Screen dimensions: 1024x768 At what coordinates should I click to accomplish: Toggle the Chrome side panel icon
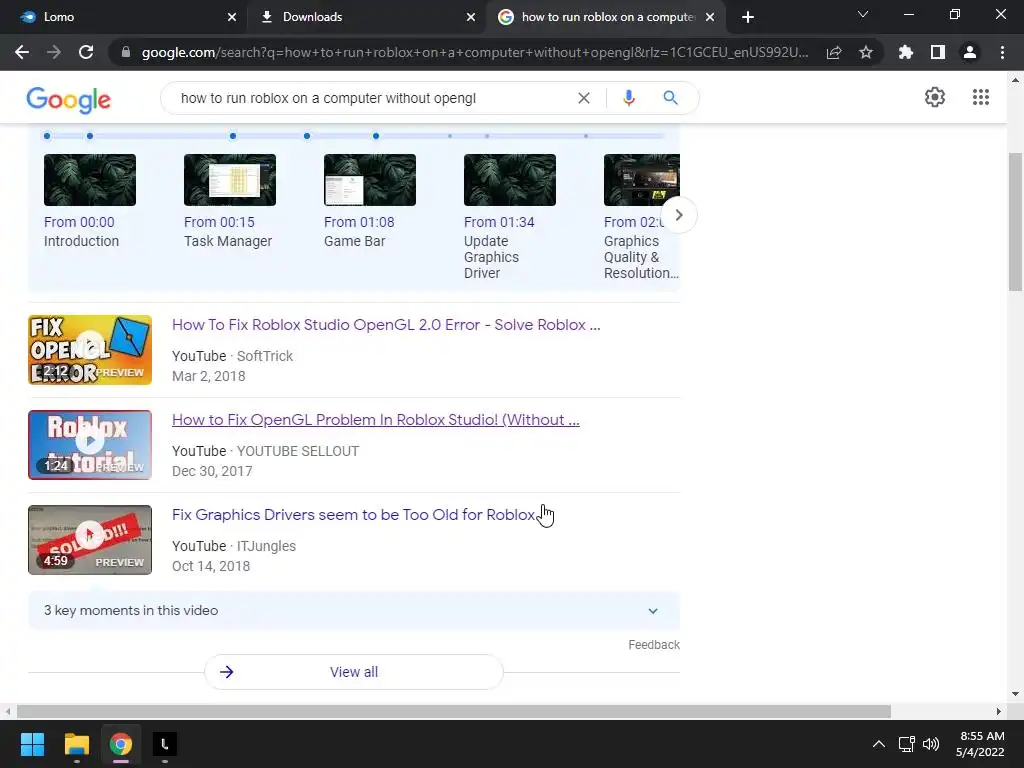click(938, 52)
